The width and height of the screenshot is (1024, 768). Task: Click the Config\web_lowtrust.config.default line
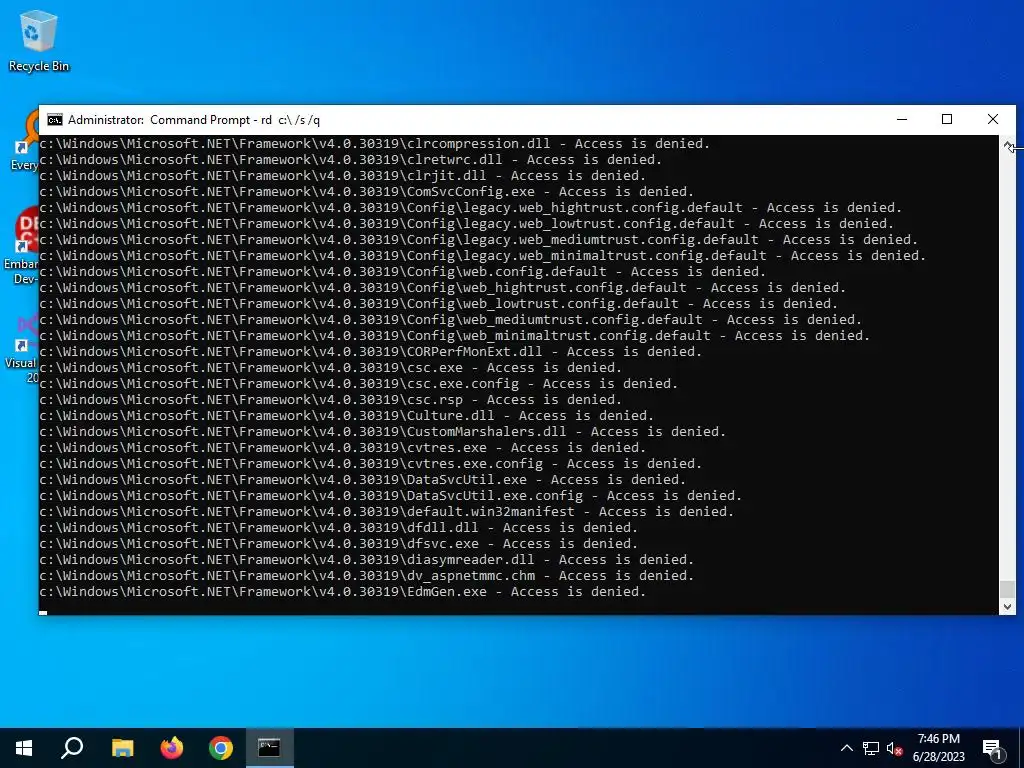439,304
